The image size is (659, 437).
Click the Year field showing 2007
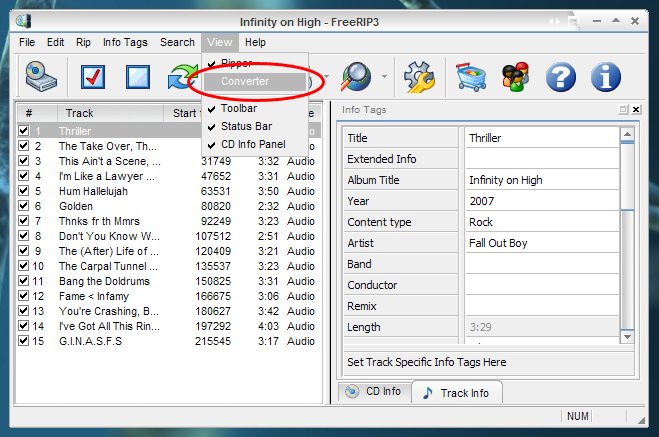(x=542, y=201)
